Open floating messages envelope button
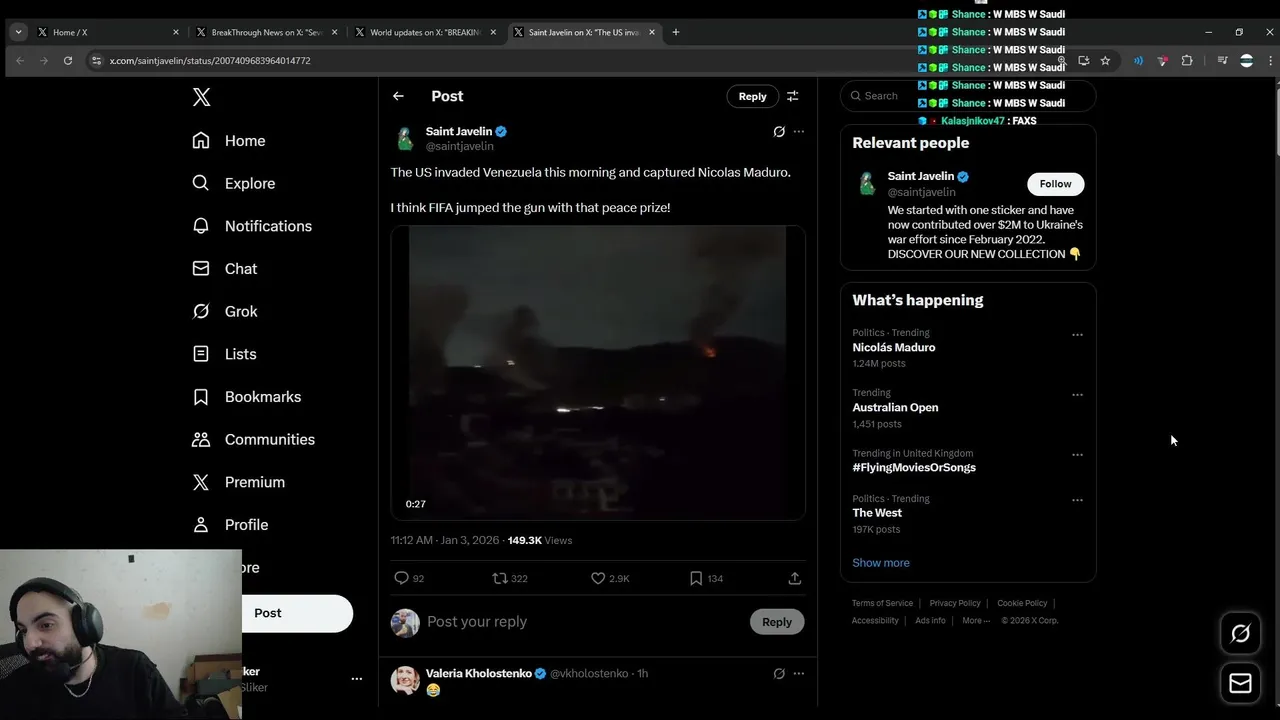1280x720 pixels. 1240,683
